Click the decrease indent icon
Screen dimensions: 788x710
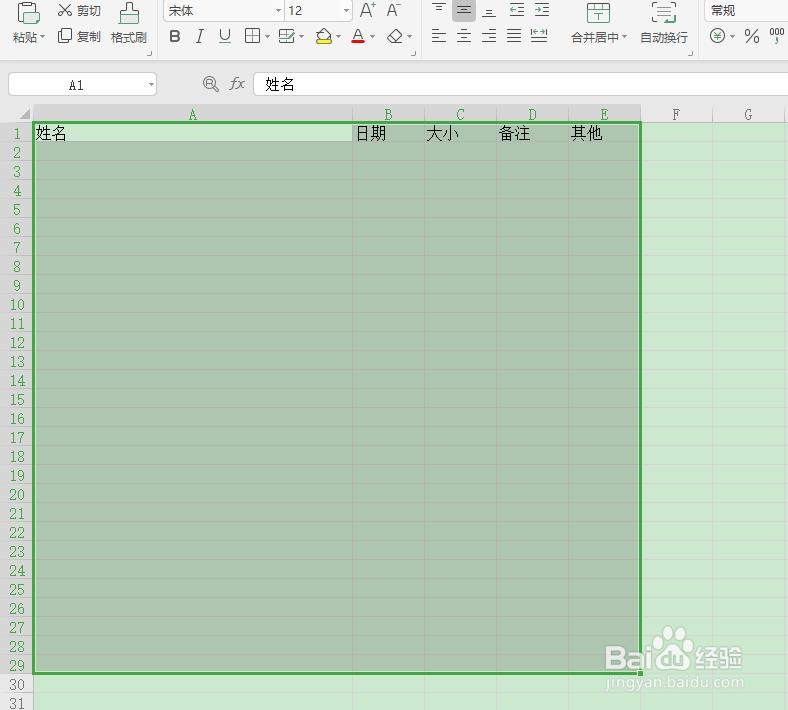click(516, 10)
